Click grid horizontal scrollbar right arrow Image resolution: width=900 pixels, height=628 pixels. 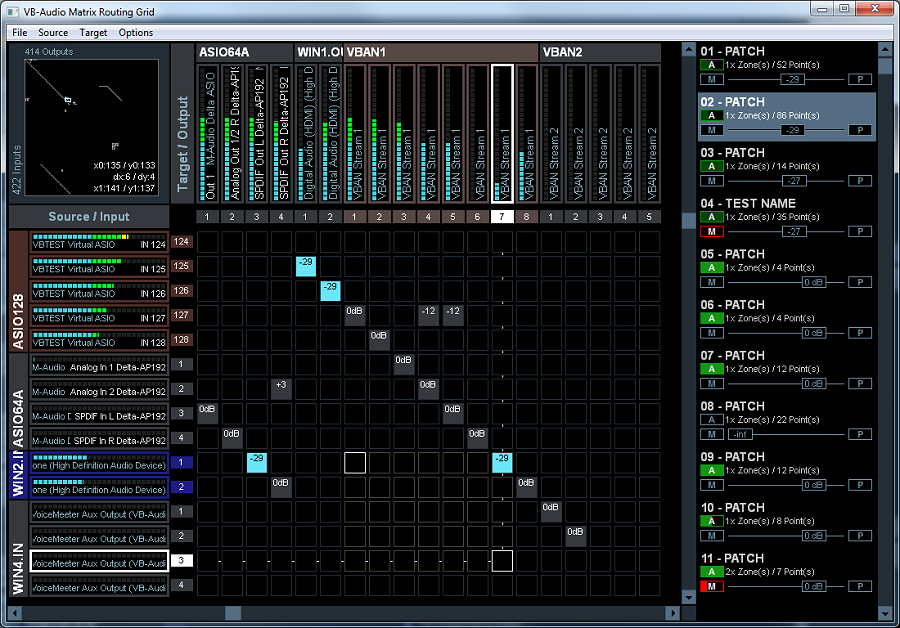tap(673, 613)
